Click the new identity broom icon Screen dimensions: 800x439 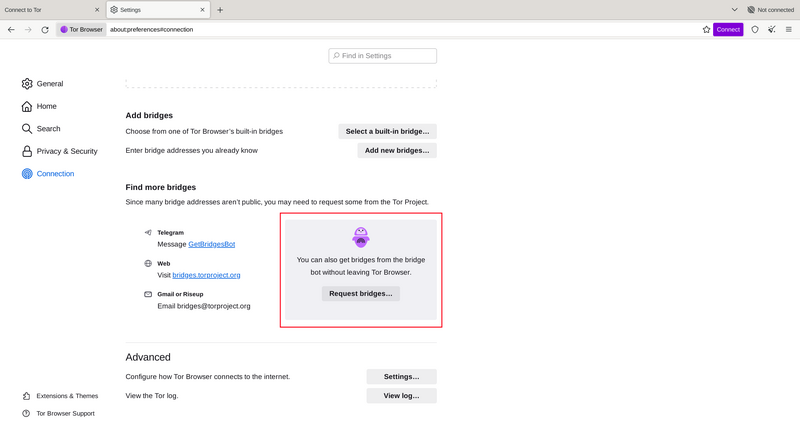771,30
